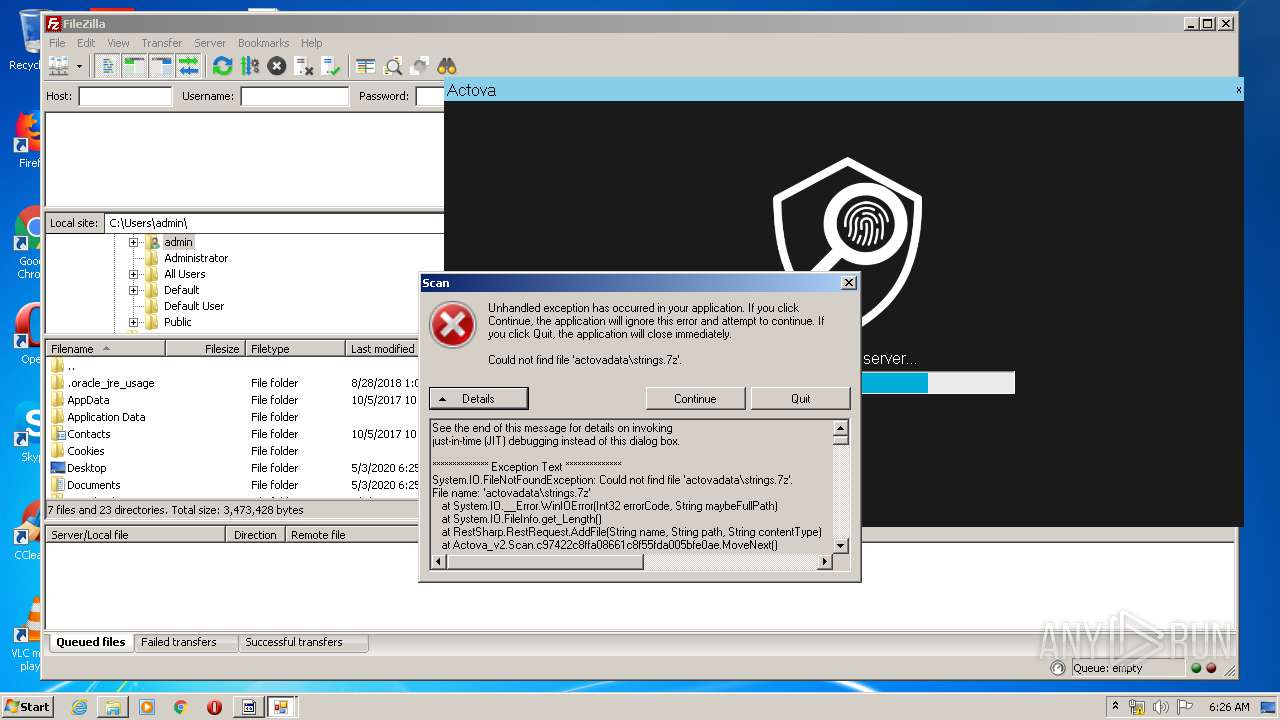Toggle the message log display icon
This screenshot has width=1280, height=720.
[x=107, y=66]
